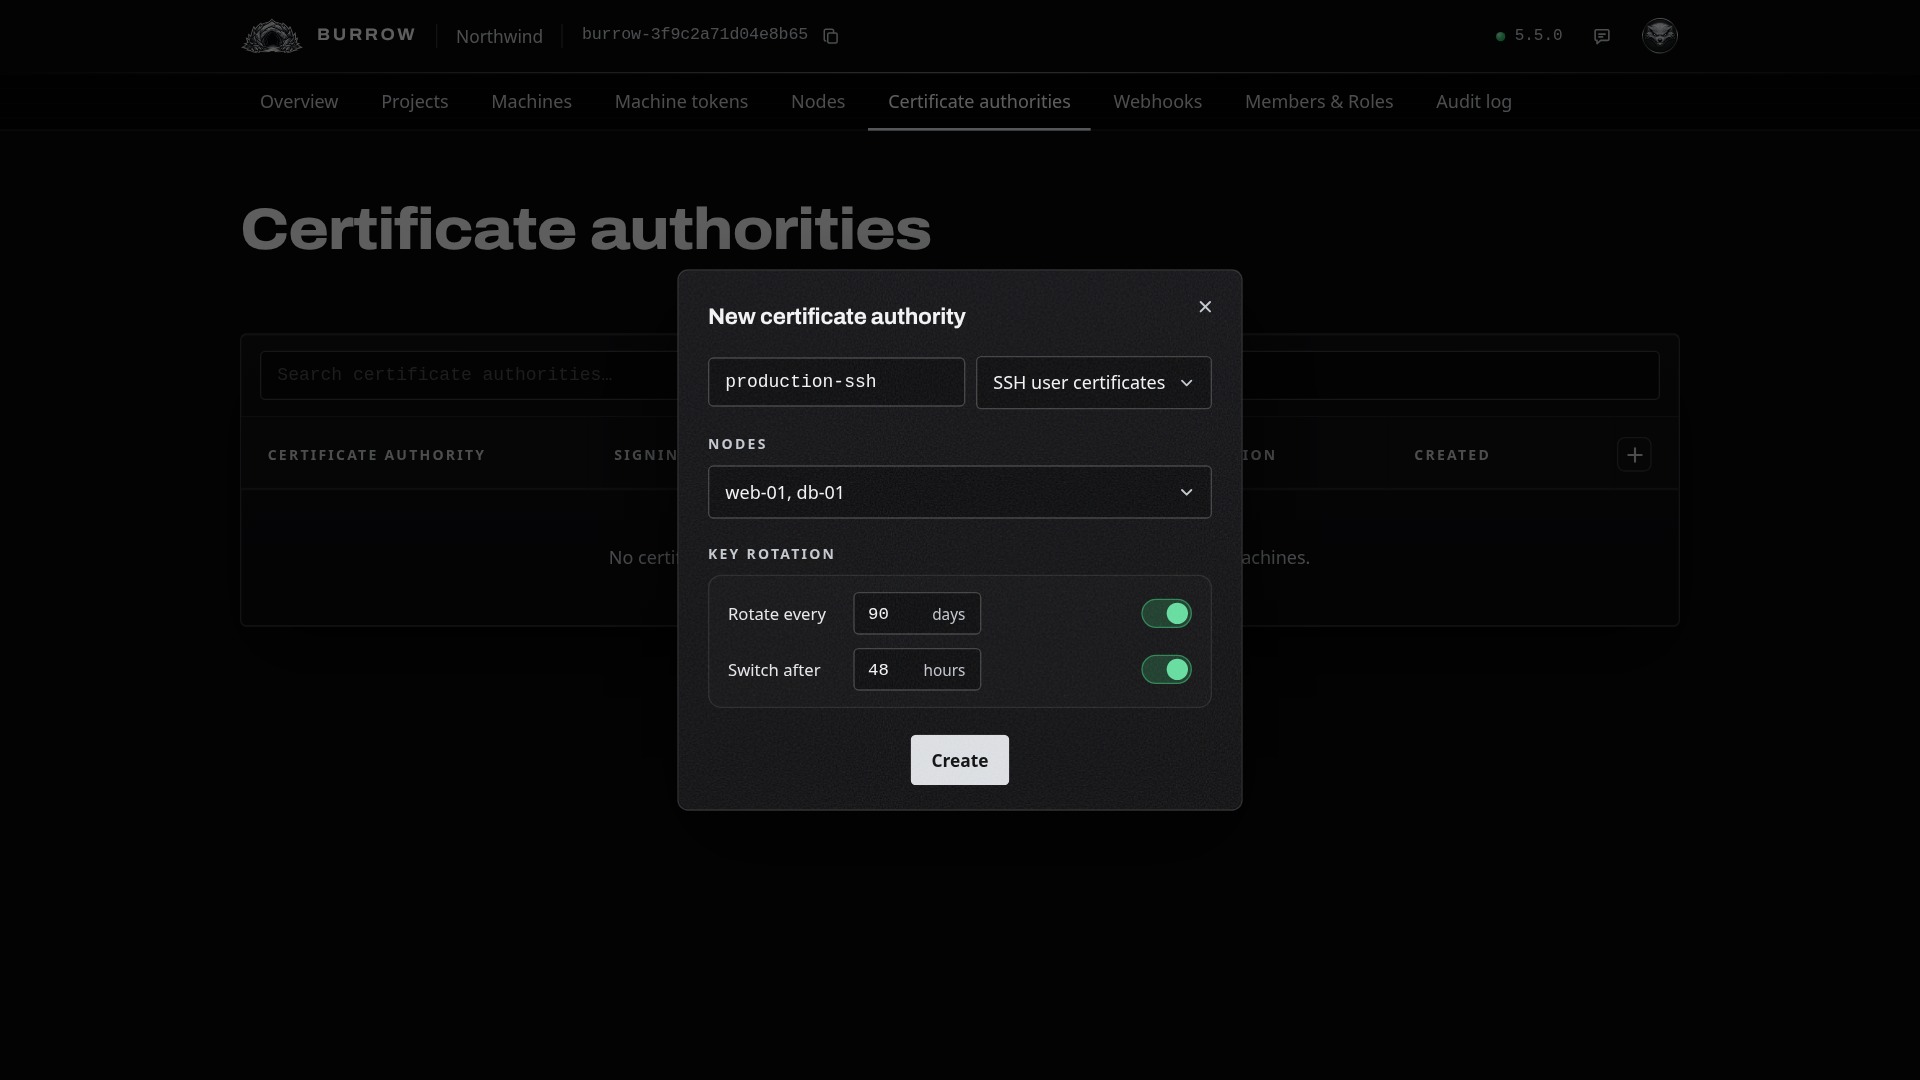This screenshot has height=1080, width=1920.
Task: Click the Burrow logo icon
Action: (x=271, y=36)
